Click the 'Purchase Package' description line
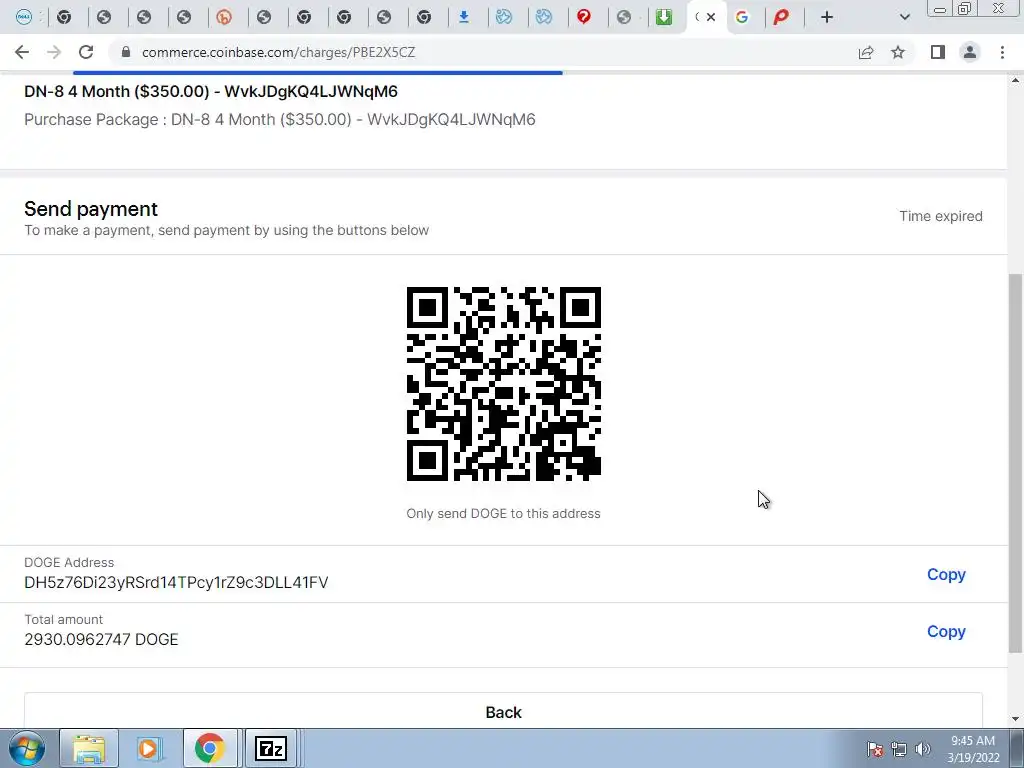1024x768 pixels. 280,120
